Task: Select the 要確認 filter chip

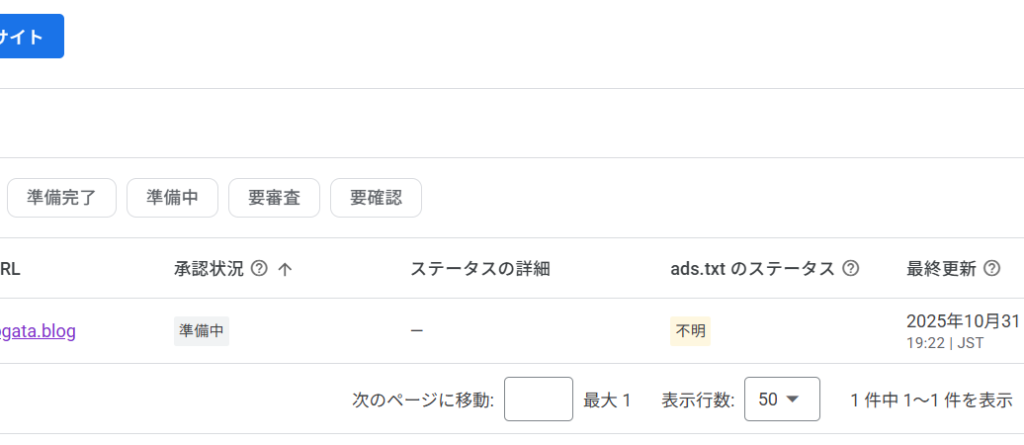Action: pos(376,198)
